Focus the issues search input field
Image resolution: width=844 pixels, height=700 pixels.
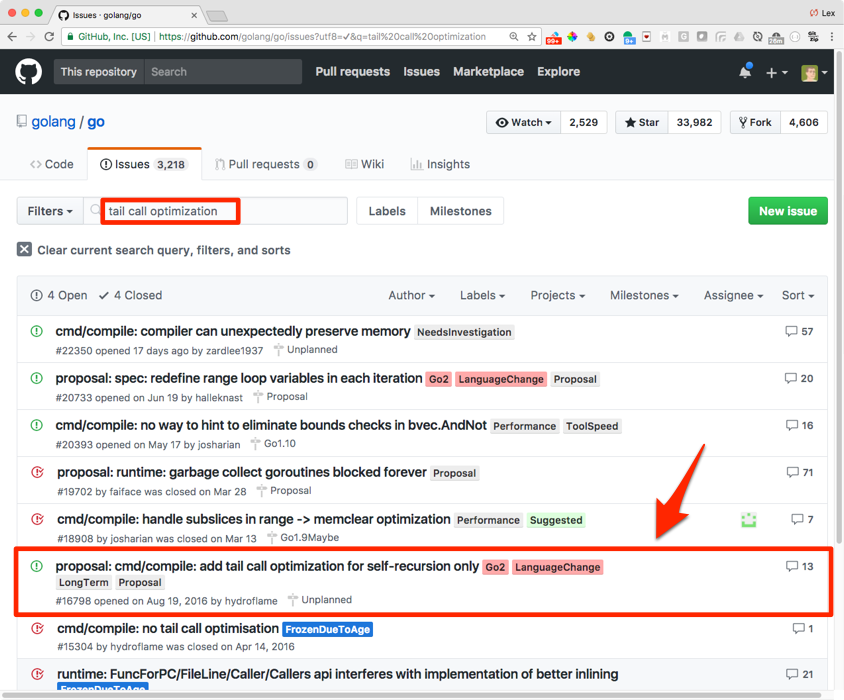[x=225, y=211]
